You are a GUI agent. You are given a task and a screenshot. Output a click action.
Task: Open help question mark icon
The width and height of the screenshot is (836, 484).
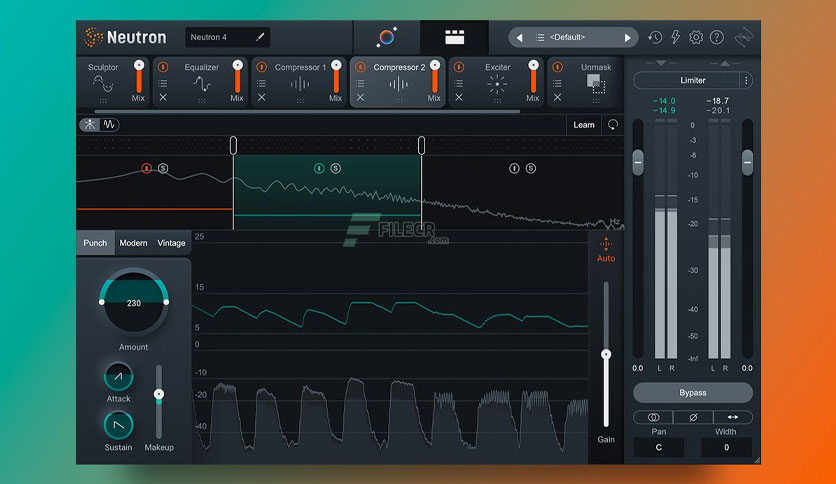[717, 37]
